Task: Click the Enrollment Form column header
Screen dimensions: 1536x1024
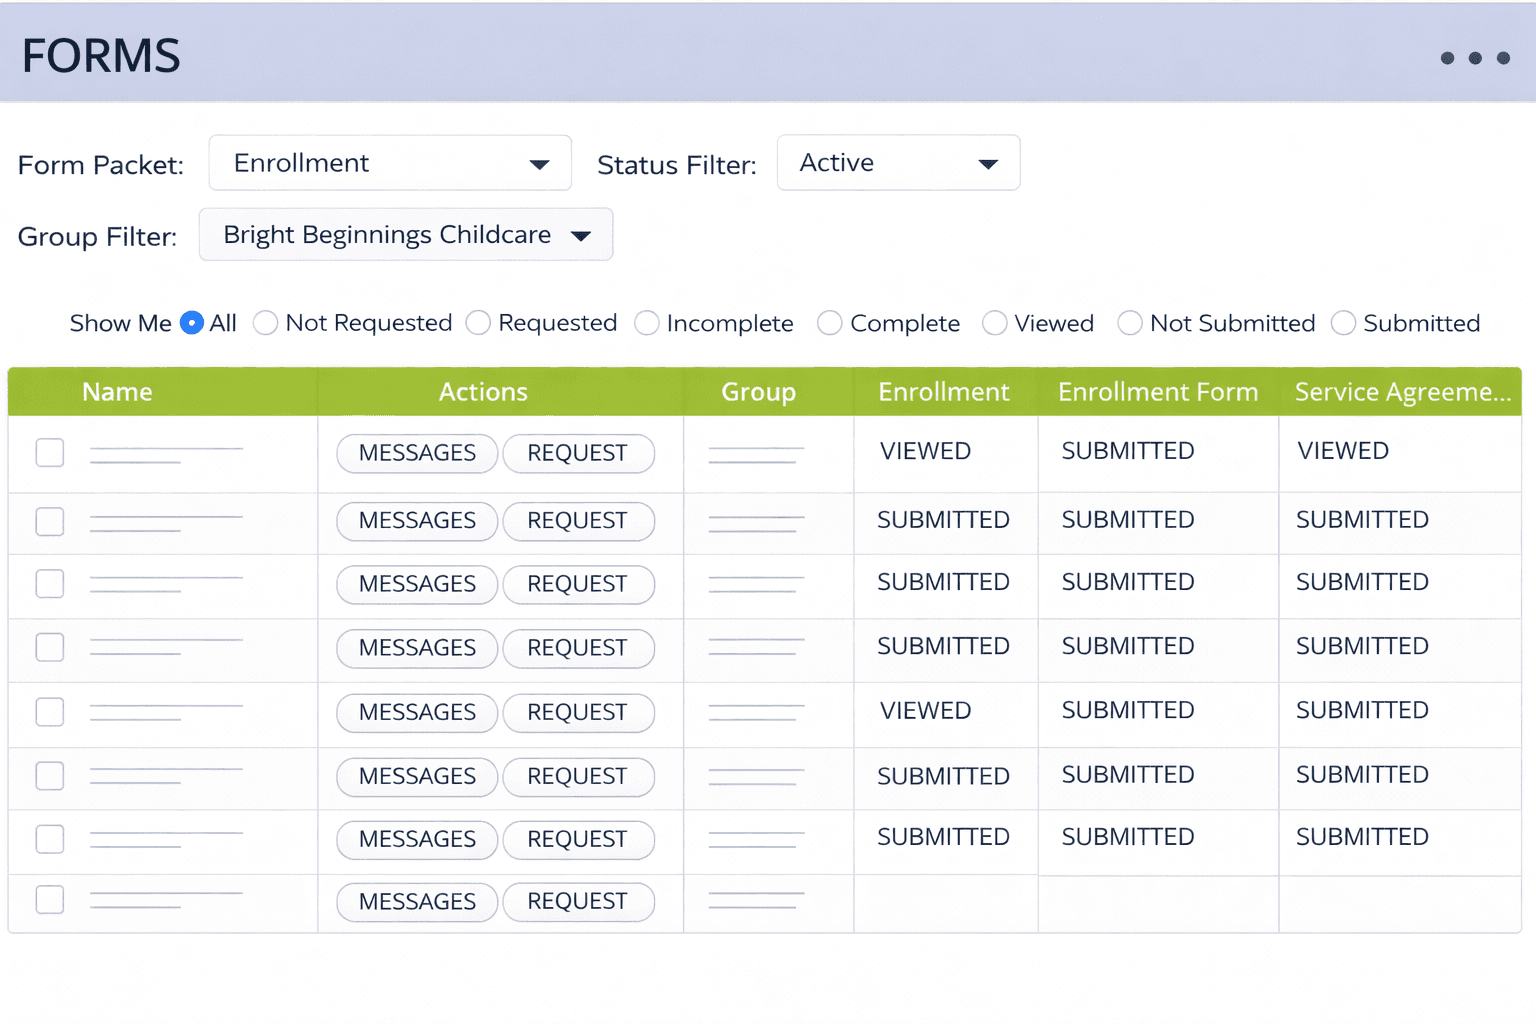Action: tap(1158, 392)
